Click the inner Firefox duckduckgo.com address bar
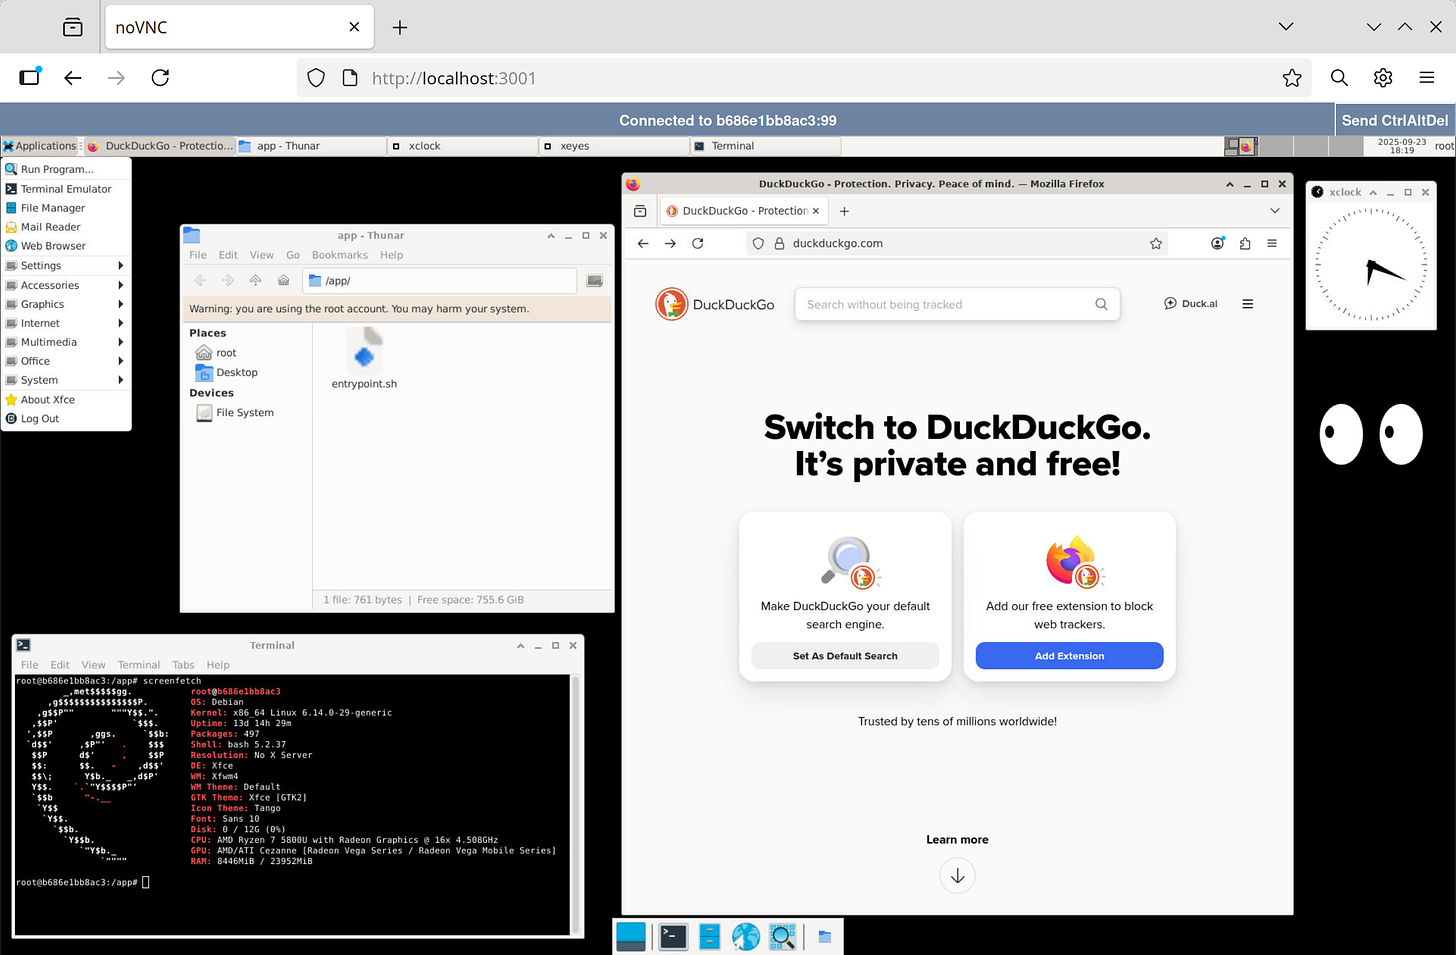This screenshot has height=955, width=1456. pos(955,243)
